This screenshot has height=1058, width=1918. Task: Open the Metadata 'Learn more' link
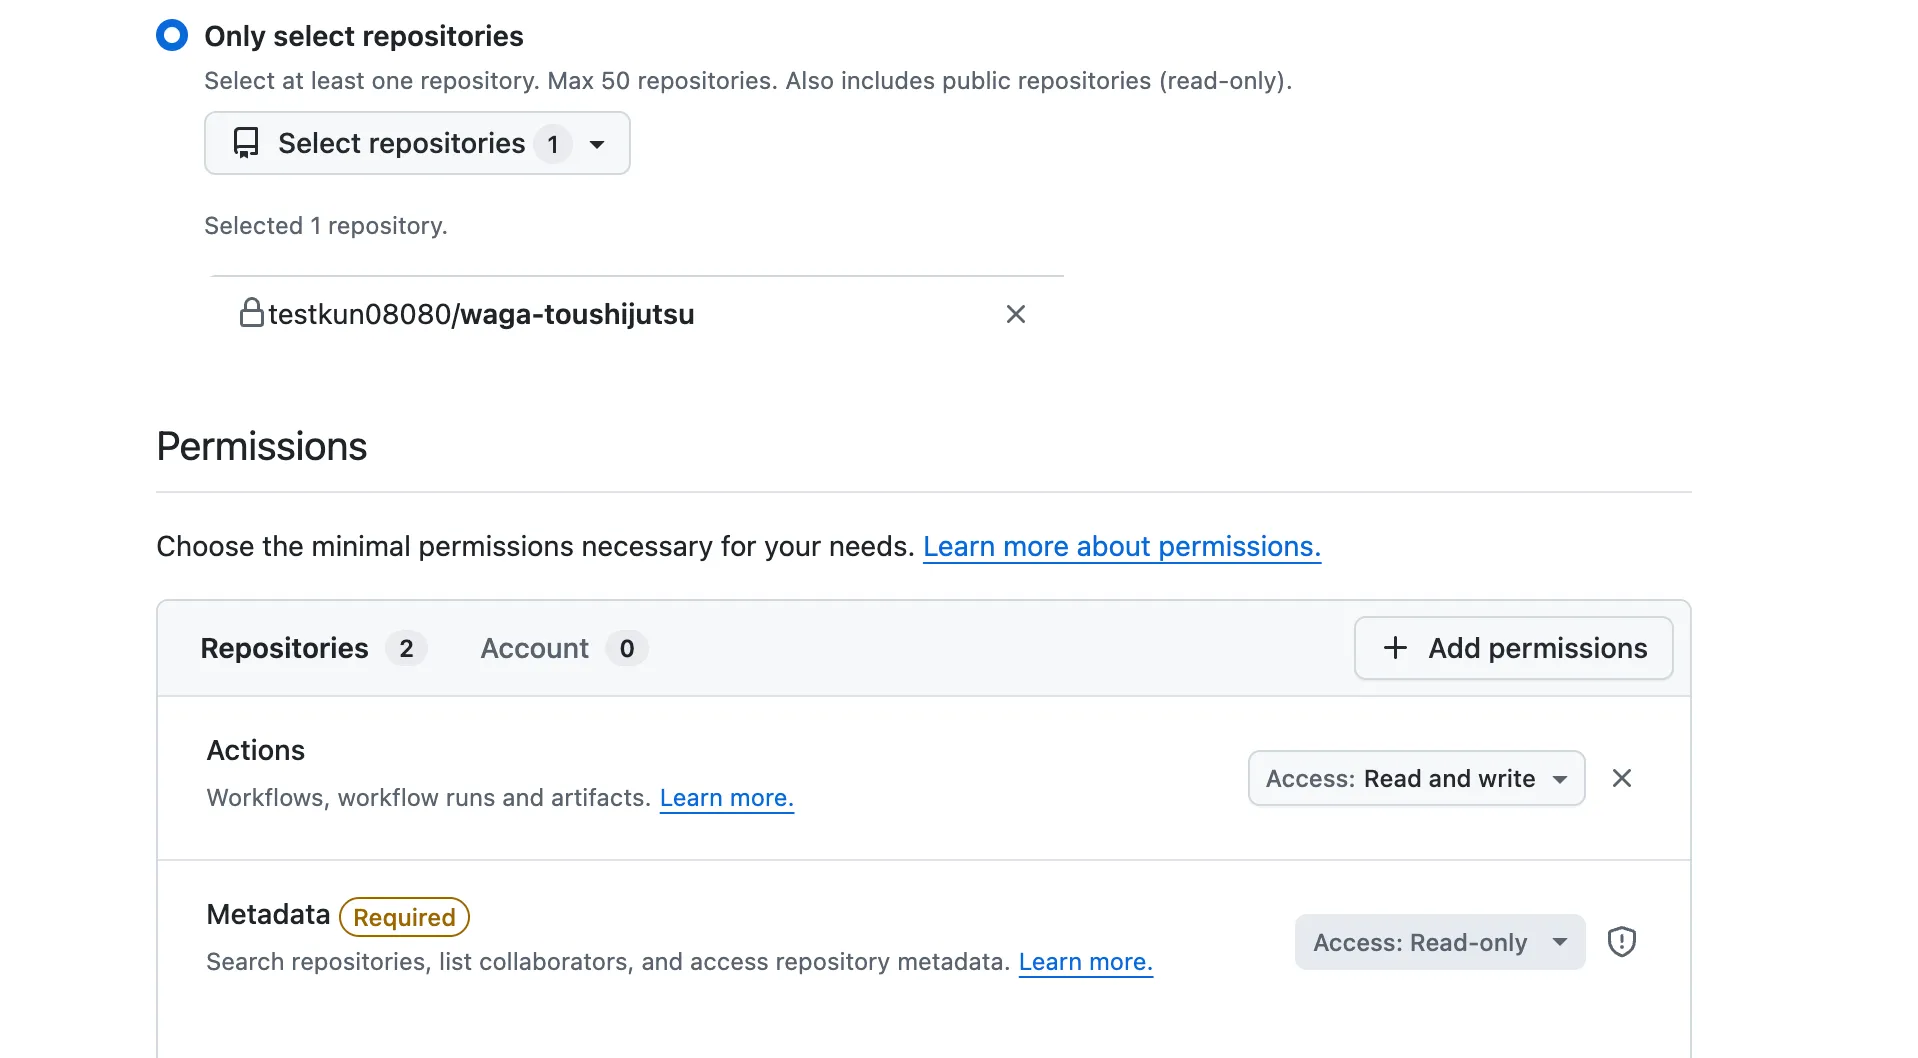coord(1085,962)
